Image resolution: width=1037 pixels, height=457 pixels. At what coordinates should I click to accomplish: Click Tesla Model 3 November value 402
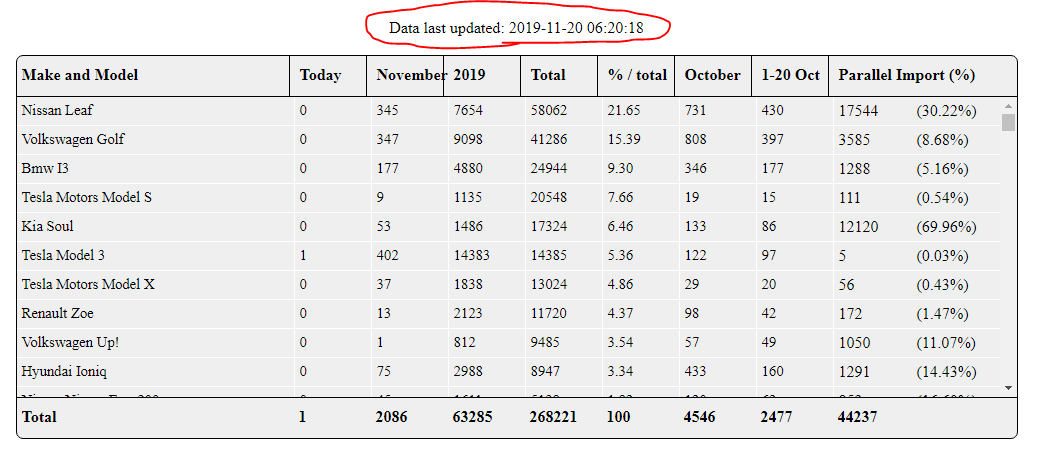point(387,255)
